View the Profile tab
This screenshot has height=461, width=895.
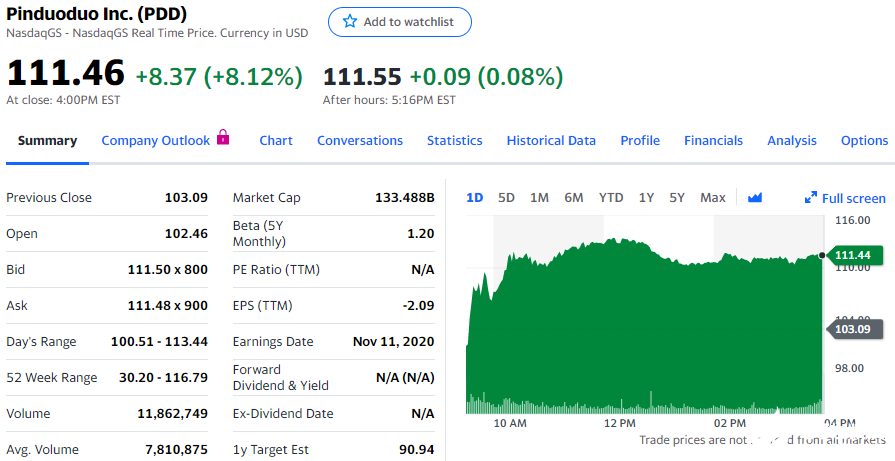640,140
